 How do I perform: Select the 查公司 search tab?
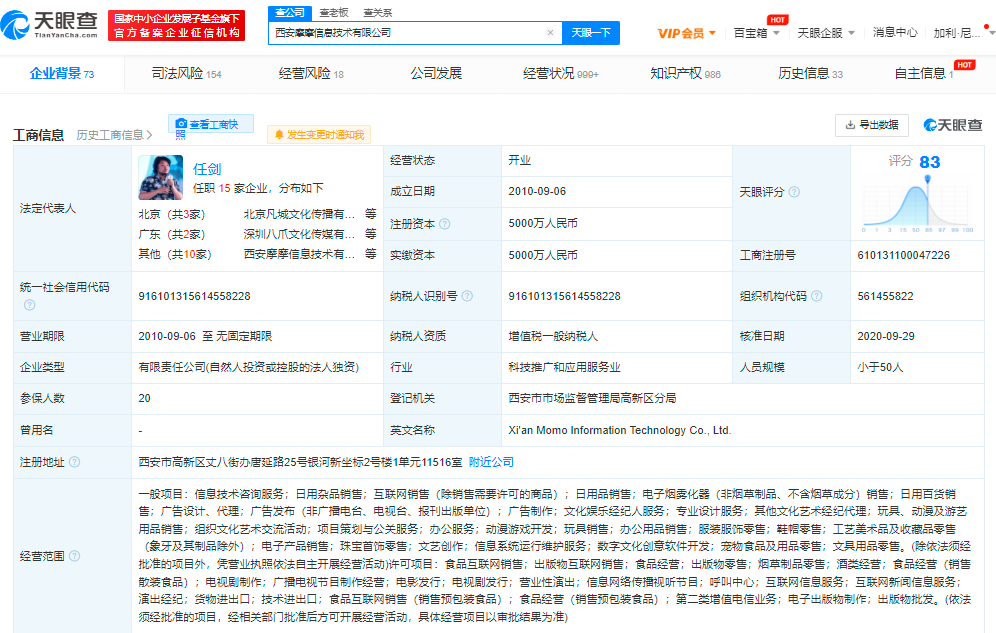point(290,12)
